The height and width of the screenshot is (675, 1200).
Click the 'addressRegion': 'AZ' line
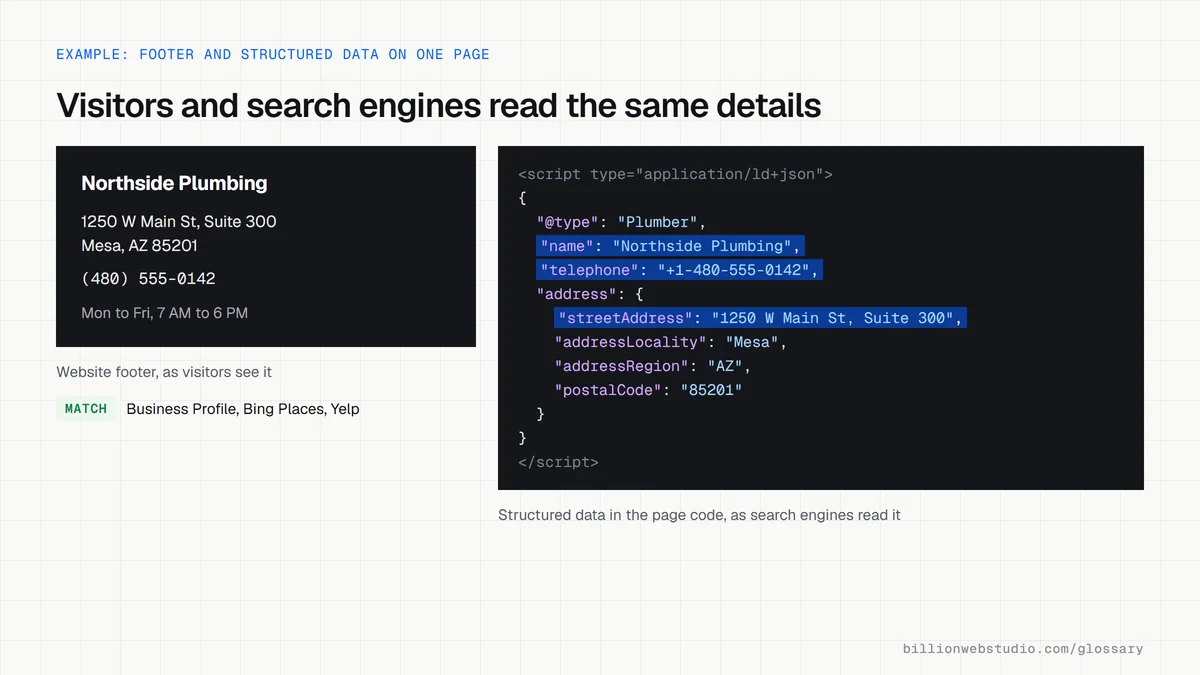click(653, 366)
